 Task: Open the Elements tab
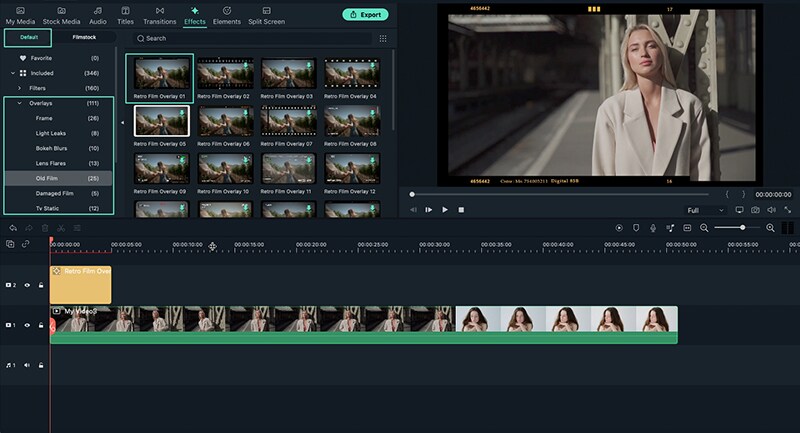click(227, 16)
